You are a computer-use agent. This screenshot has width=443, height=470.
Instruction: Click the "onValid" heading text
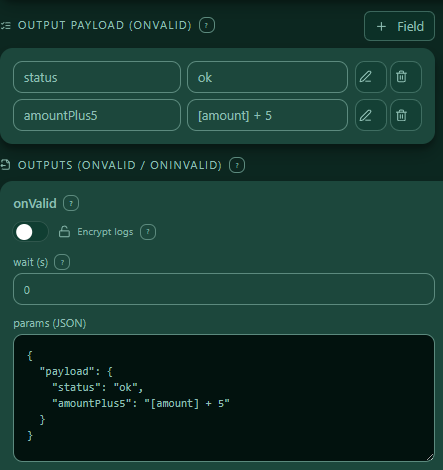click(x=35, y=203)
